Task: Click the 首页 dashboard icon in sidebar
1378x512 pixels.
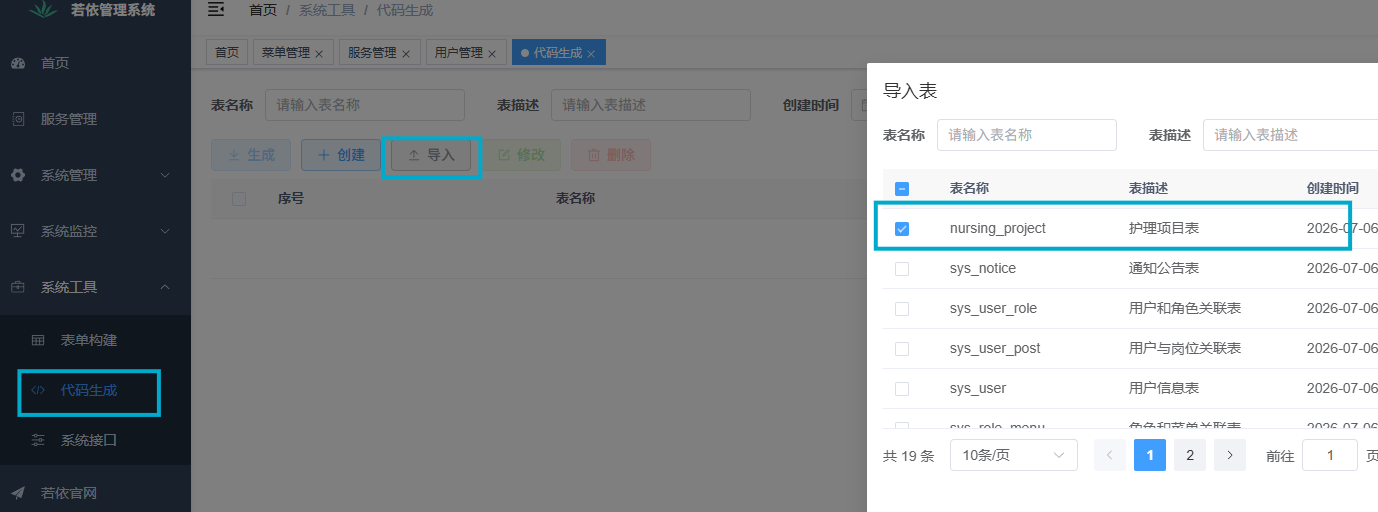Action: (18, 63)
